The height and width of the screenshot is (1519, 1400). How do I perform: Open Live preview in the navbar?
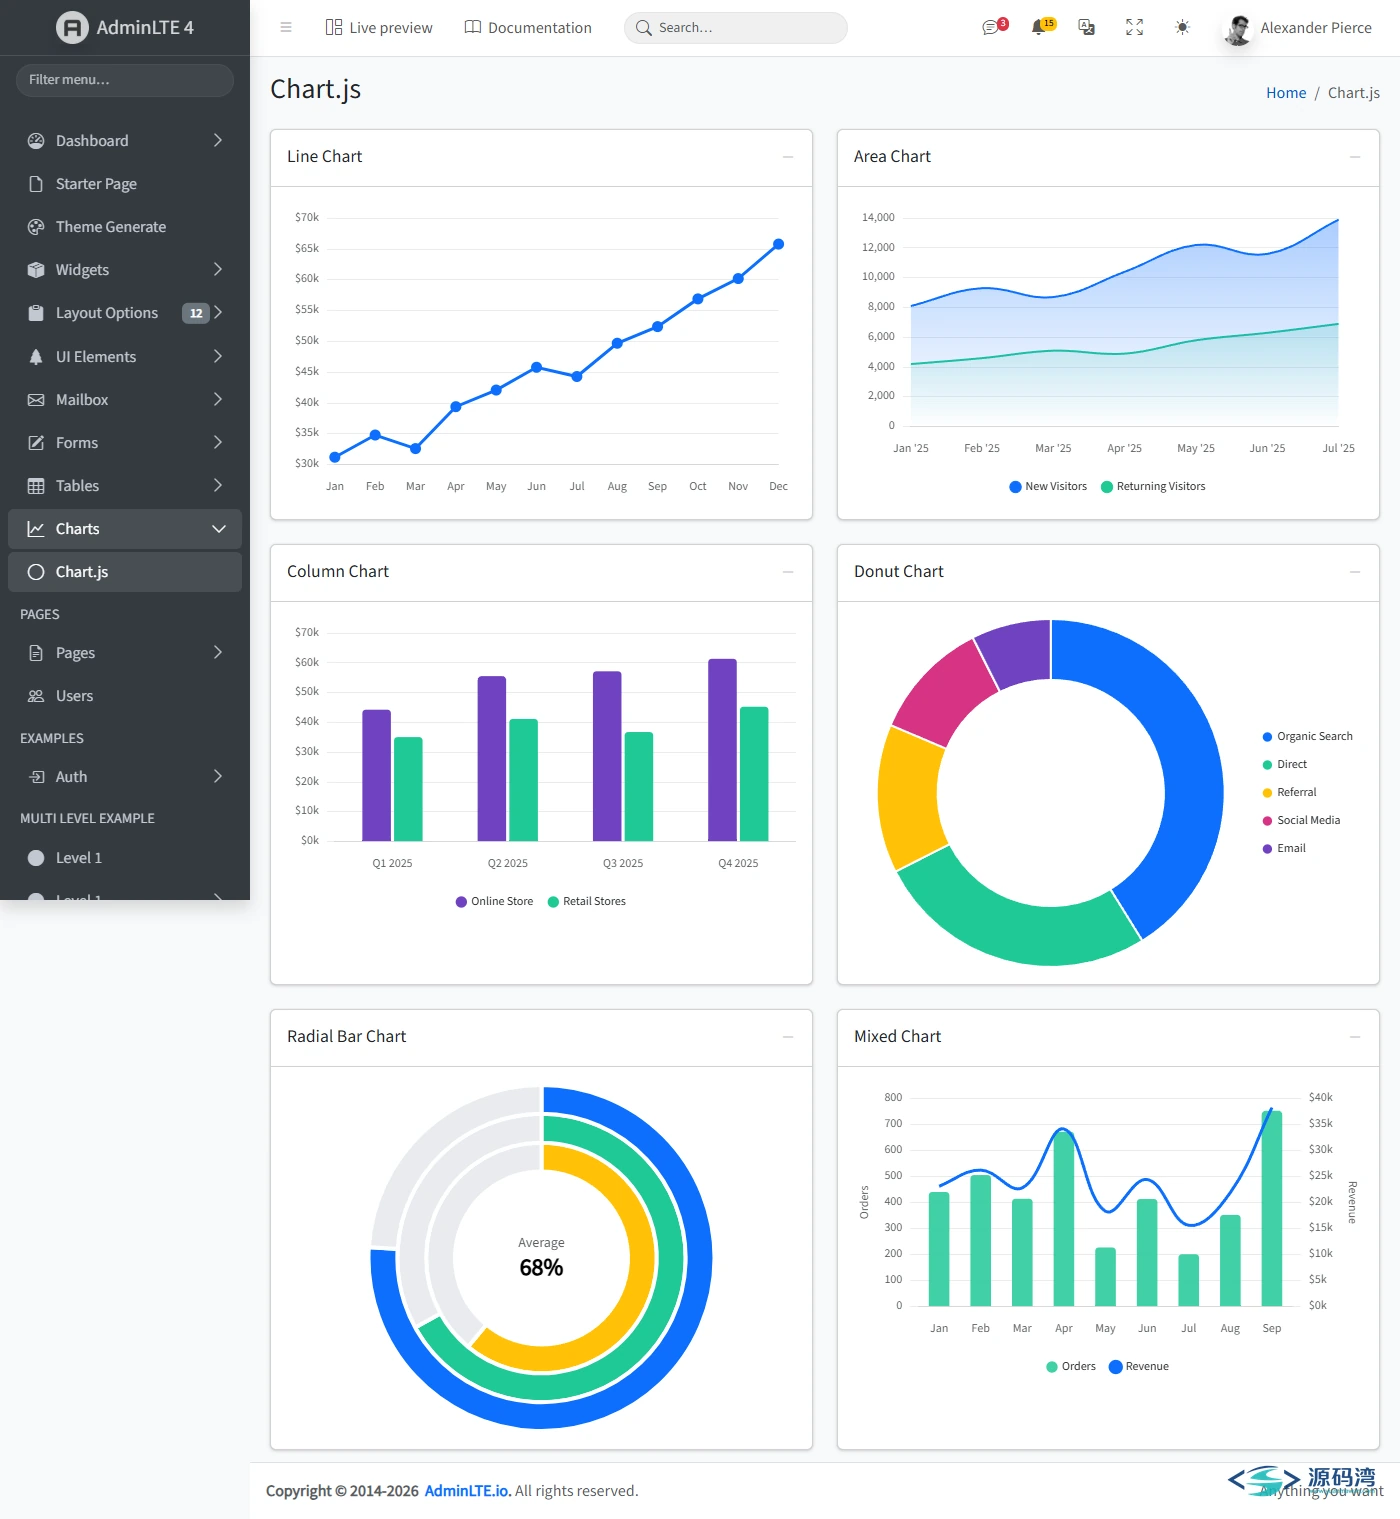(x=379, y=28)
